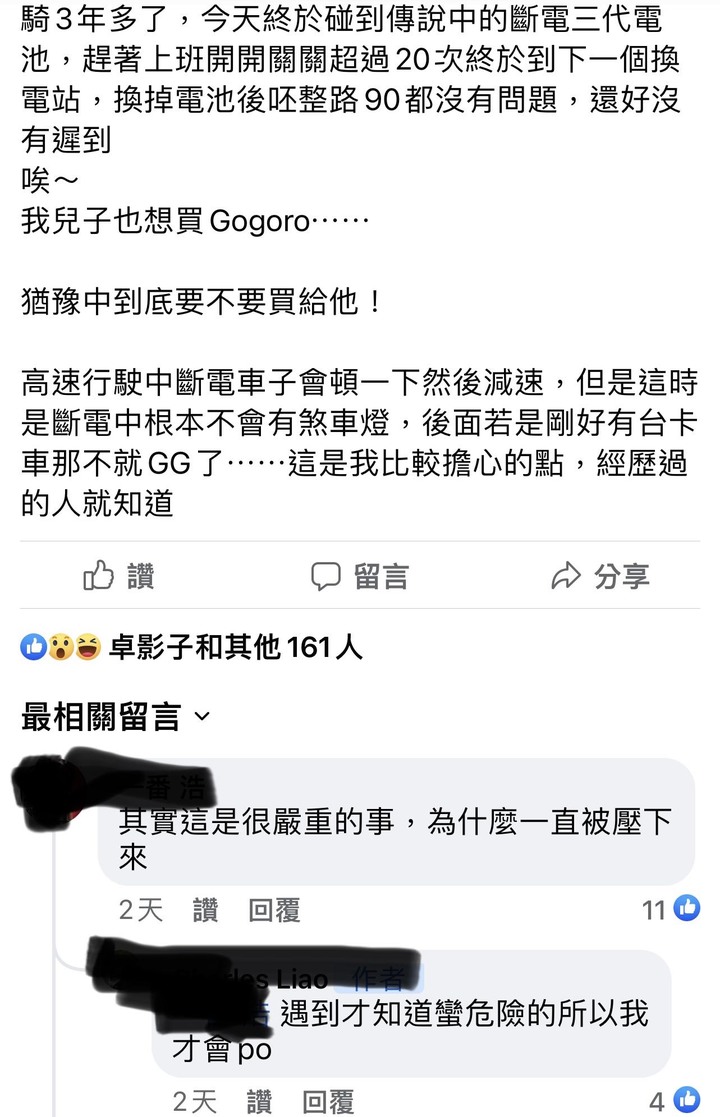Like the author's reply via 讚
The height and width of the screenshot is (1117, 720).
pos(259,1101)
